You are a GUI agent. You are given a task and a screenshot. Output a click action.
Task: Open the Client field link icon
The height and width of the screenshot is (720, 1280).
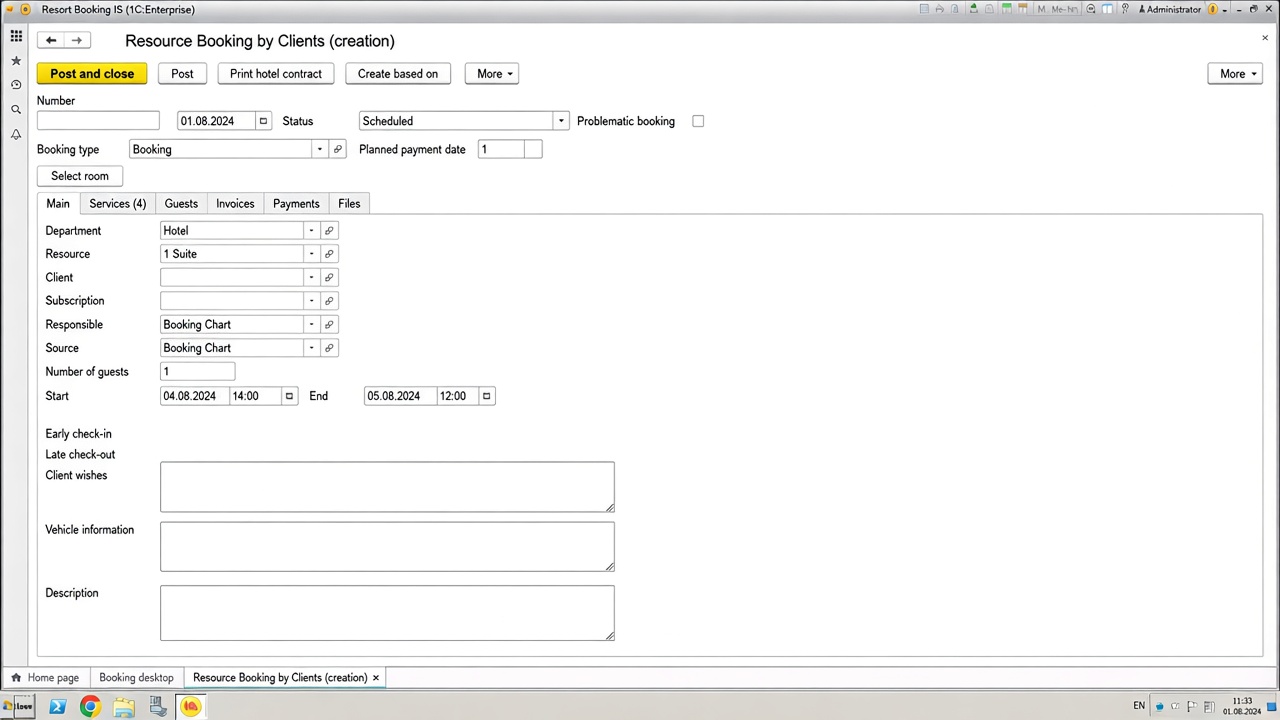tap(329, 277)
